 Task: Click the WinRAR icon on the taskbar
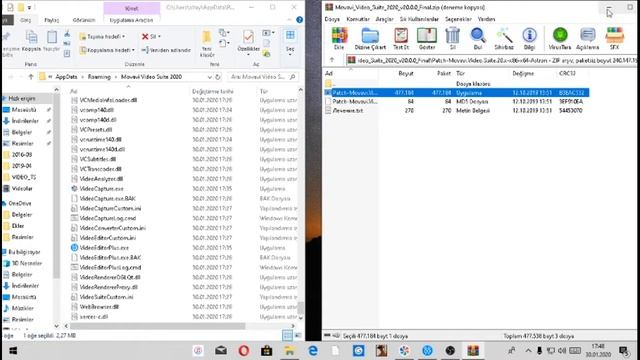point(473,351)
